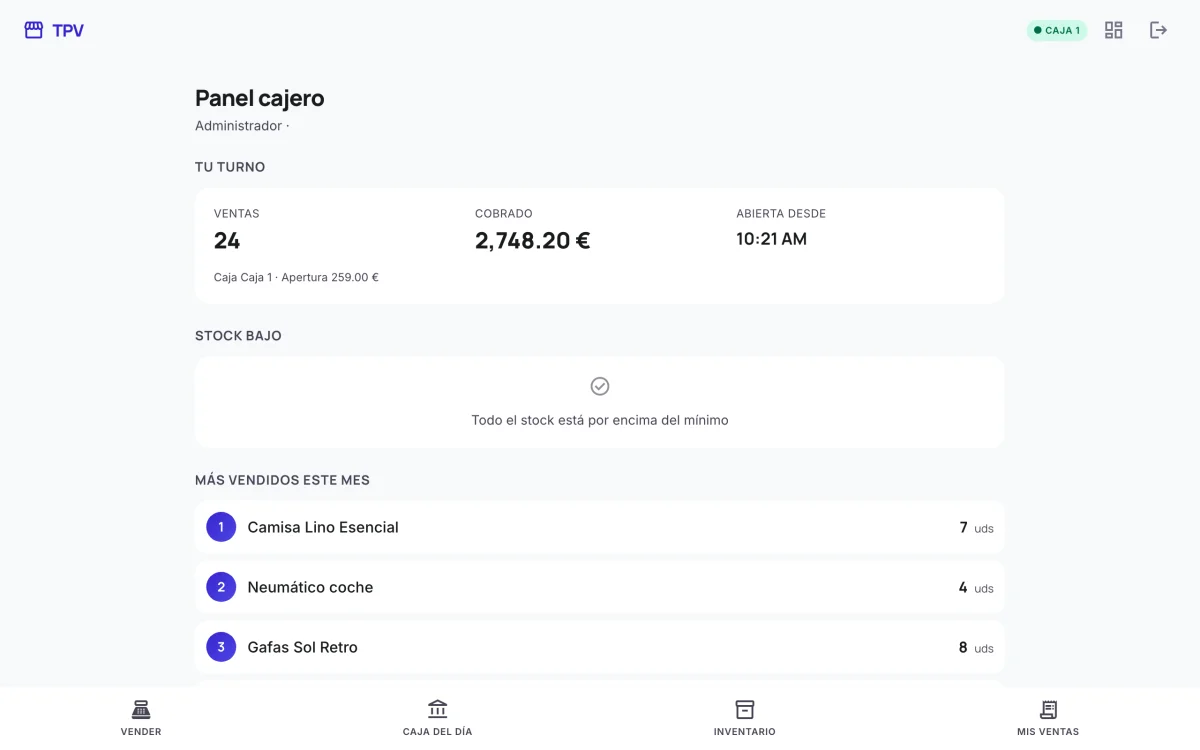Viewport: 1200px width, 750px height.
Task: Open the Vender tab
Action: click(x=141, y=718)
